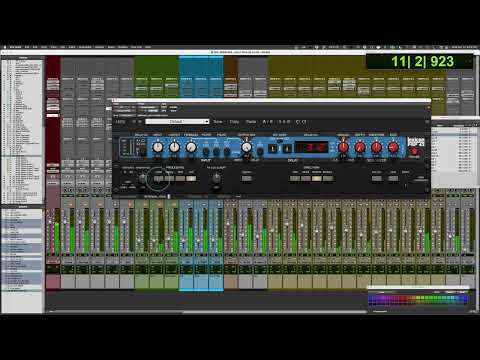The image size is (480, 360).
Task: Click the first red knob after LED display
Action: pos(343,147)
